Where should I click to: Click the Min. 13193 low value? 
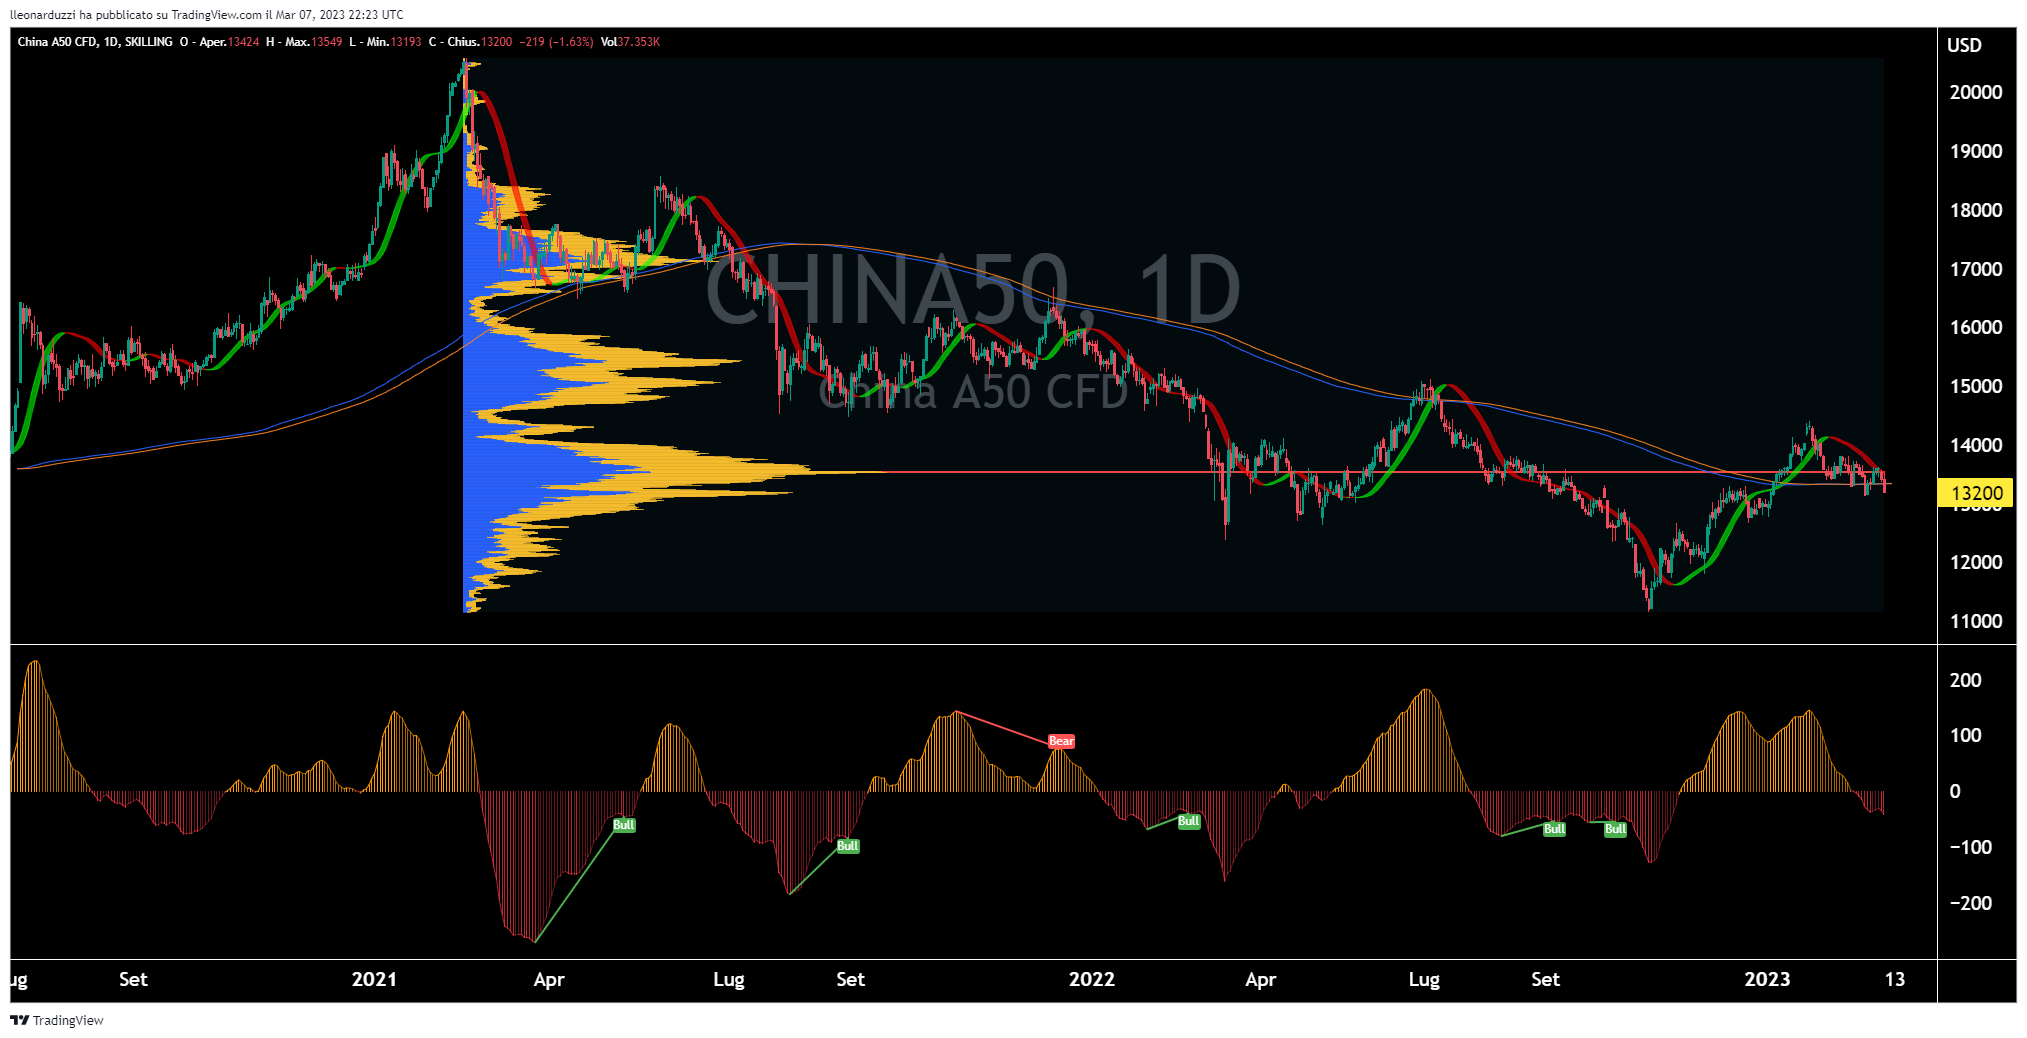click(x=385, y=42)
